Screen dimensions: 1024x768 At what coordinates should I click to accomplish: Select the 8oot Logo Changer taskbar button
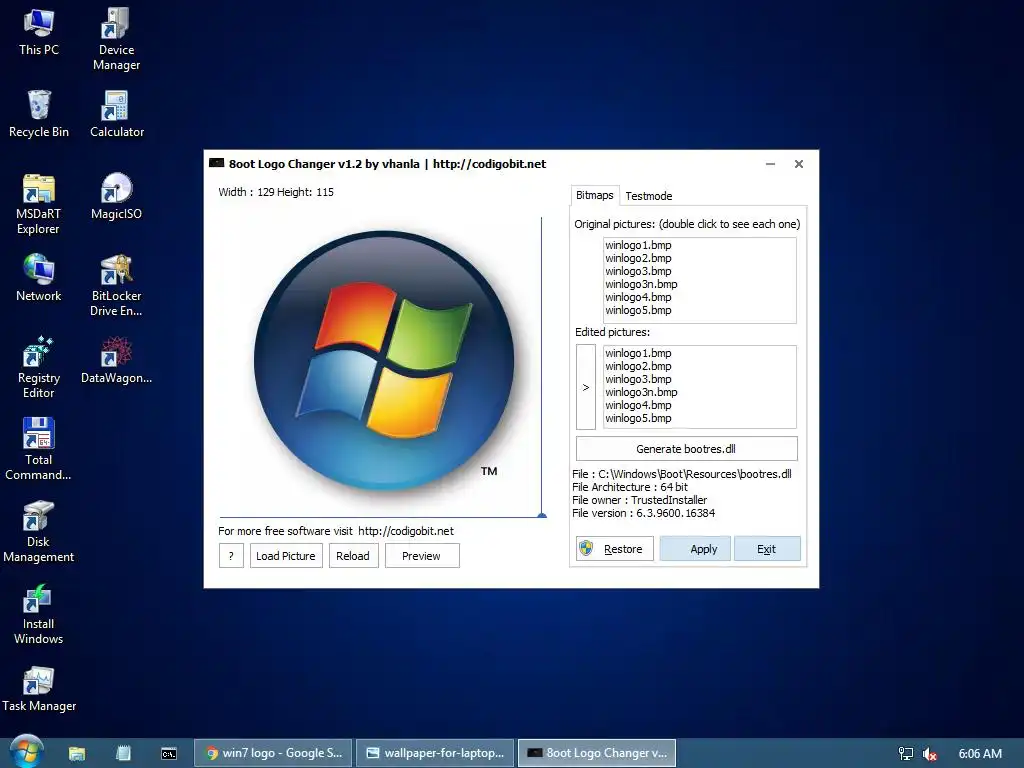point(597,753)
